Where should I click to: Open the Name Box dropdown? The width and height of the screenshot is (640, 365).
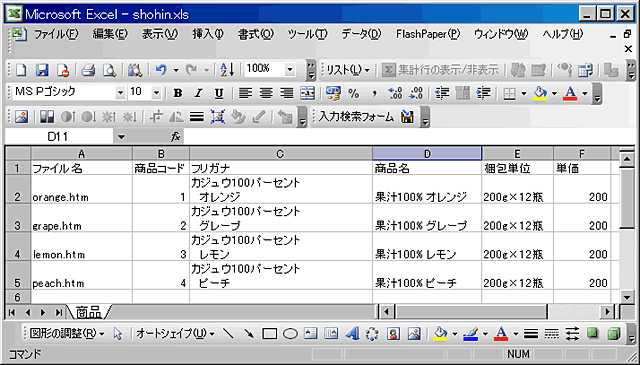(x=121, y=137)
